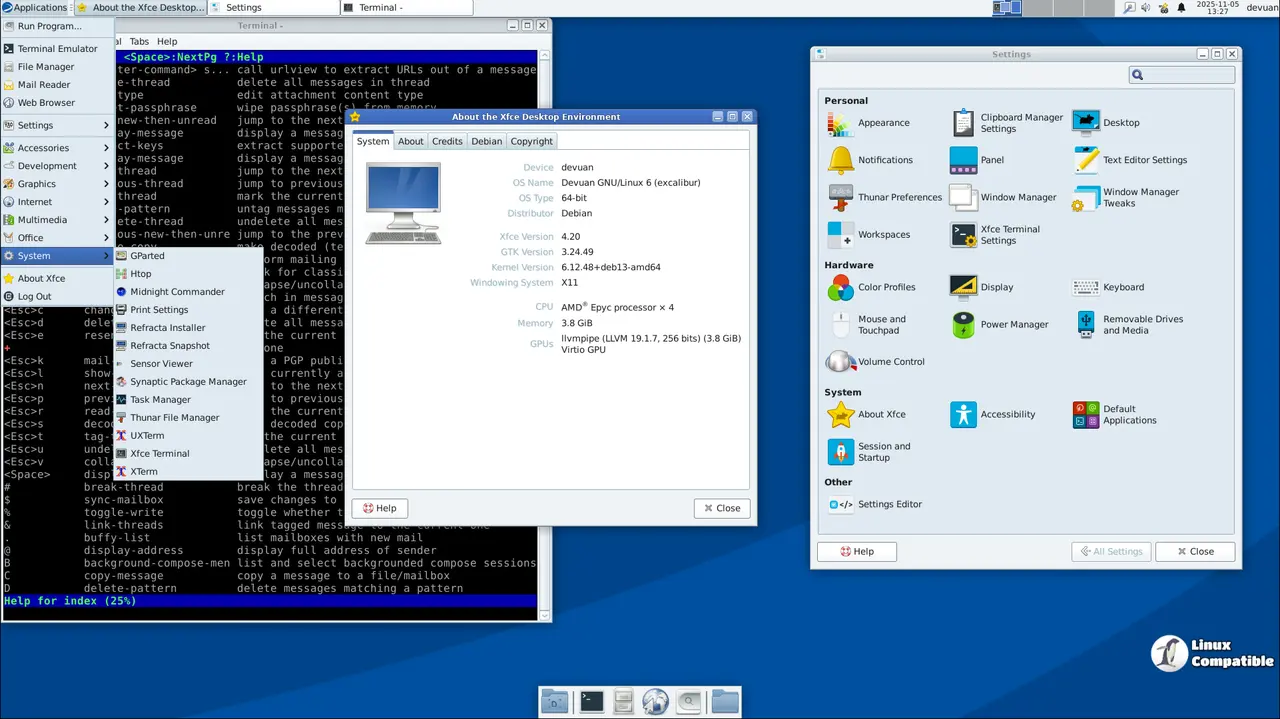The height and width of the screenshot is (719, 1280).
Task: Select Synaptic Package Manager from System menu
Action: tap(188, 382)
